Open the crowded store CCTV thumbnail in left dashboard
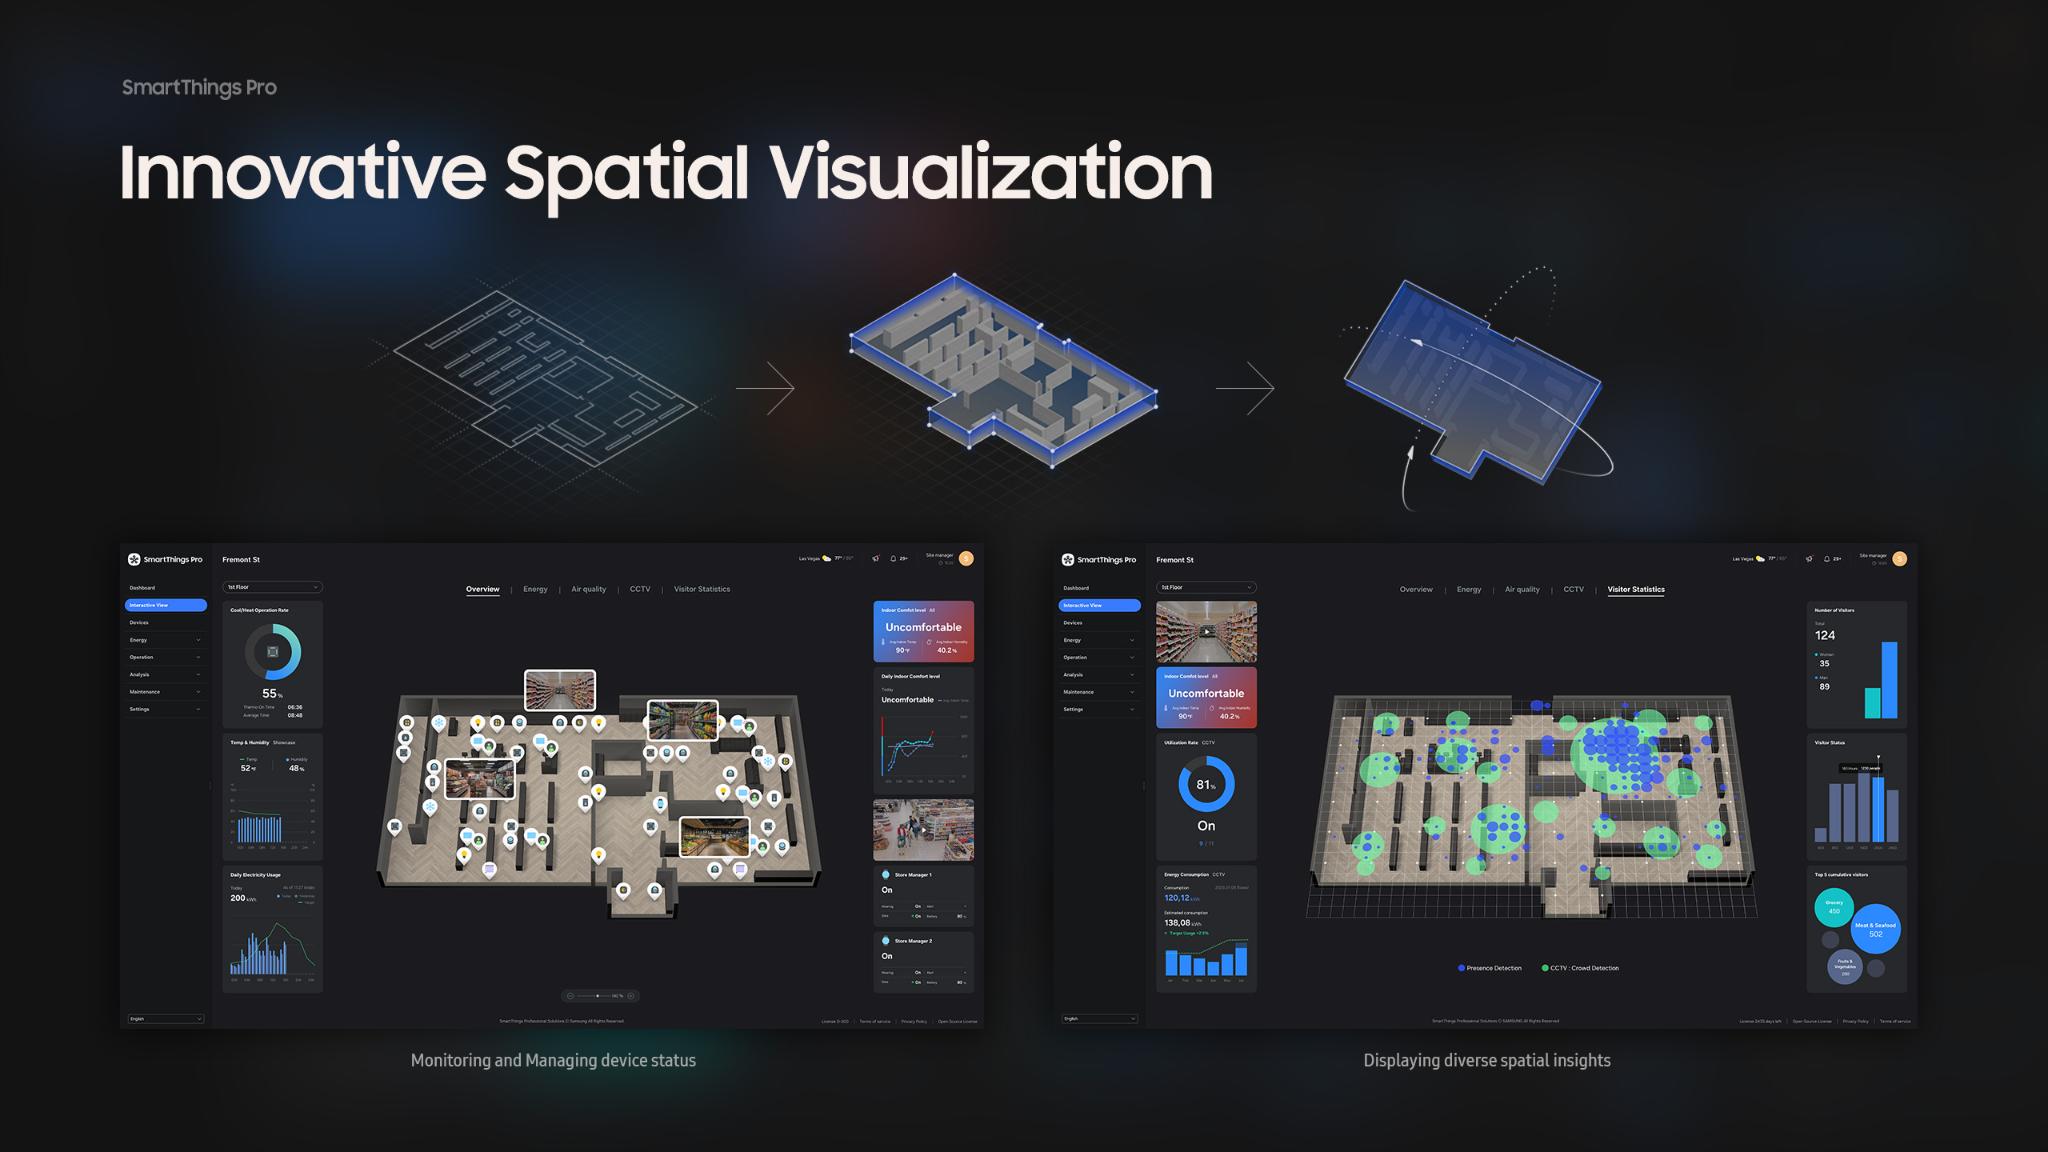Viewport: 2048px width, 1152px height. (x=923, y=829)
